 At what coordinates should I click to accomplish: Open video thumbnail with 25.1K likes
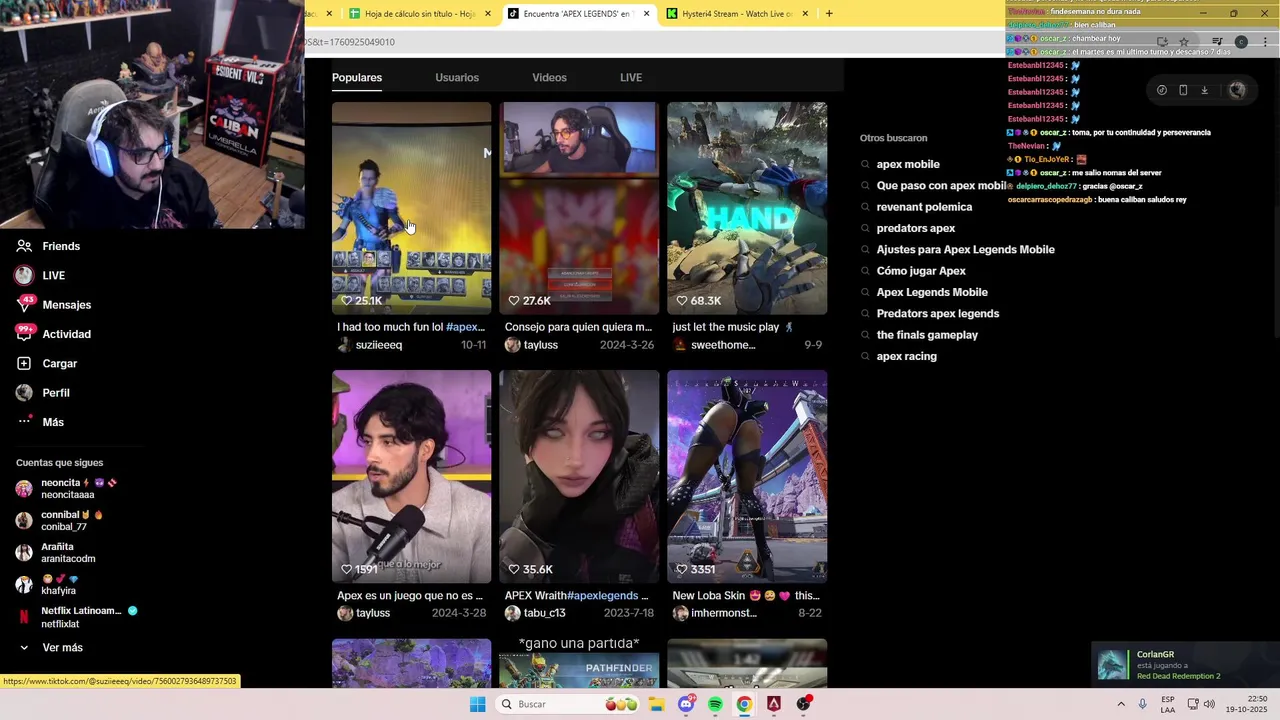[x=411, y=208]
